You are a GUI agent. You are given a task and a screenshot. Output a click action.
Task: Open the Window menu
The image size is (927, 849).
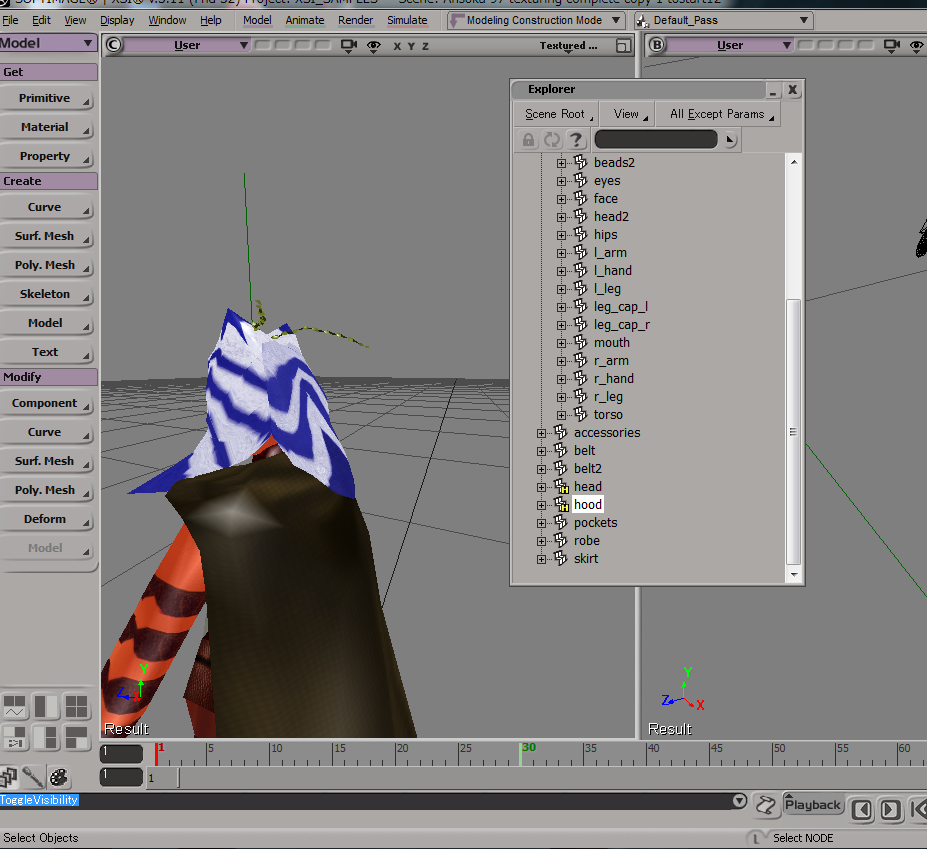click(167, 20)
